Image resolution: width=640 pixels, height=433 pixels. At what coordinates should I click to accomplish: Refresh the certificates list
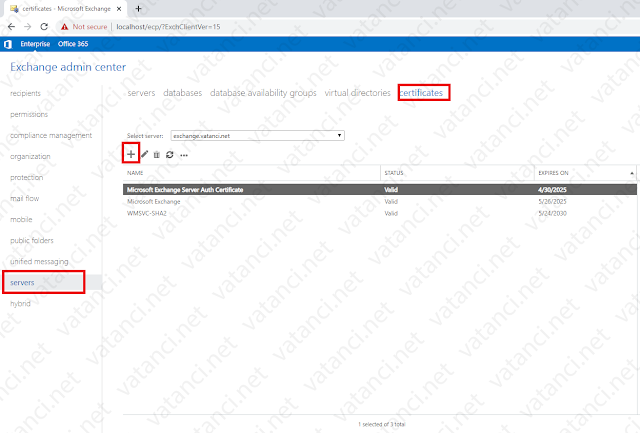[170, 155]
